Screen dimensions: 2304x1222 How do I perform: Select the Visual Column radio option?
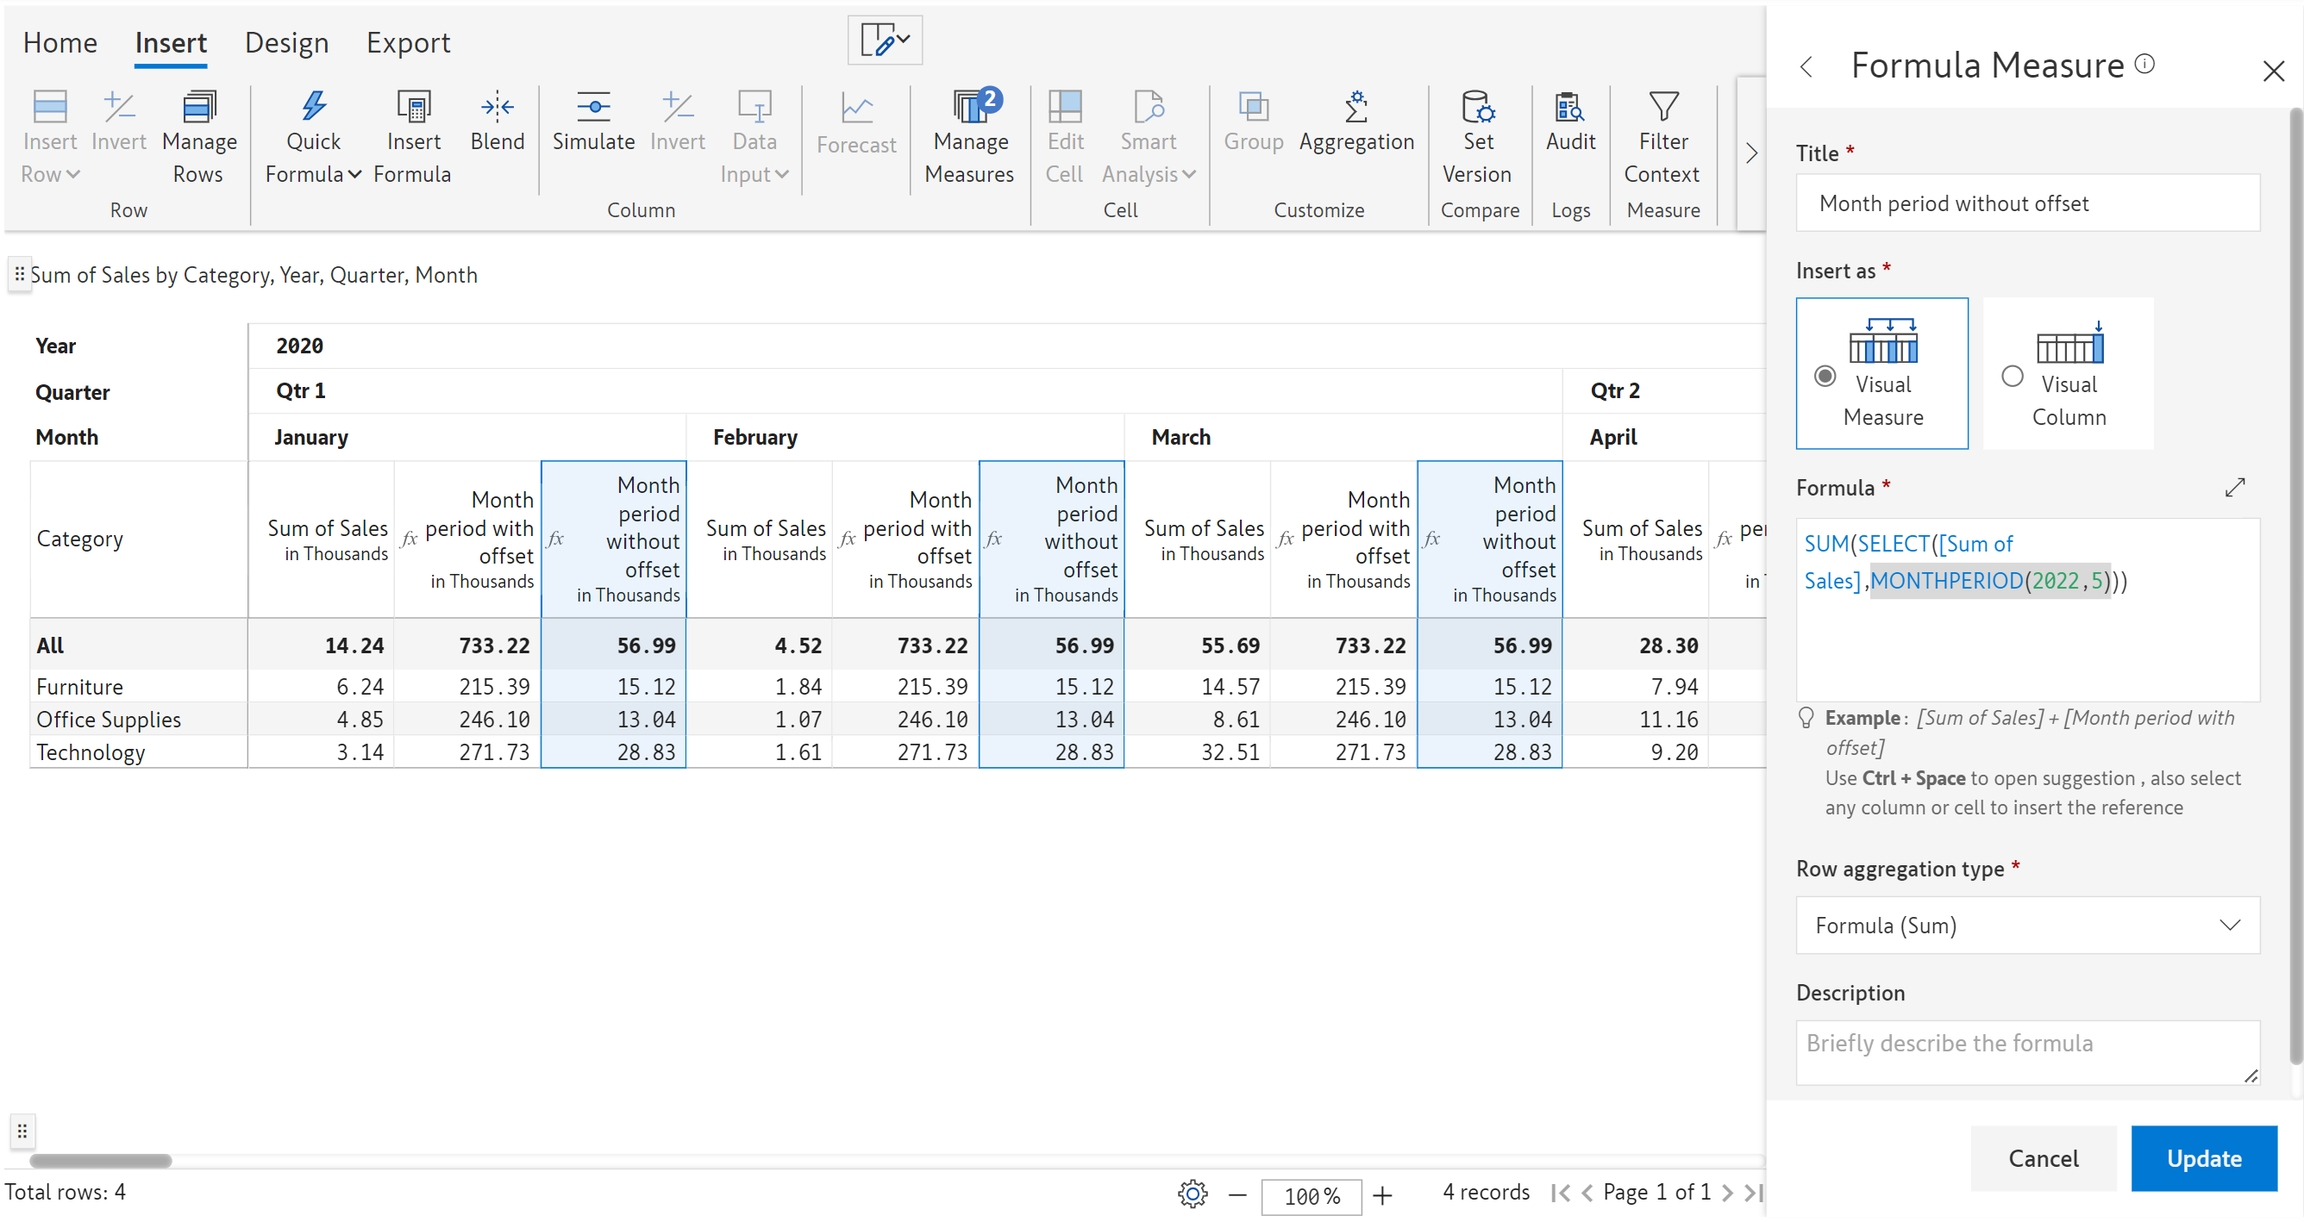pyautogui.click(x=2012, y=376)
